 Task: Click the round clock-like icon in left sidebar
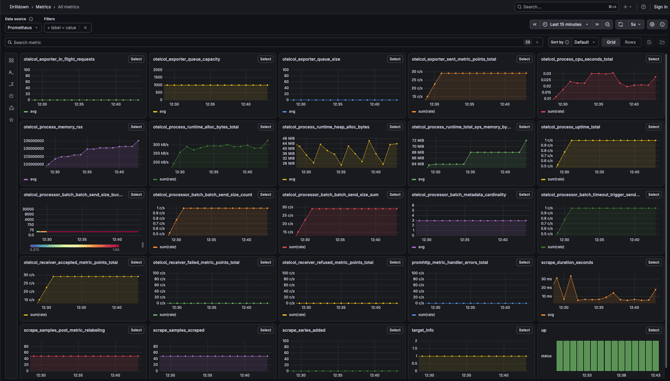[x=11, y=96]
